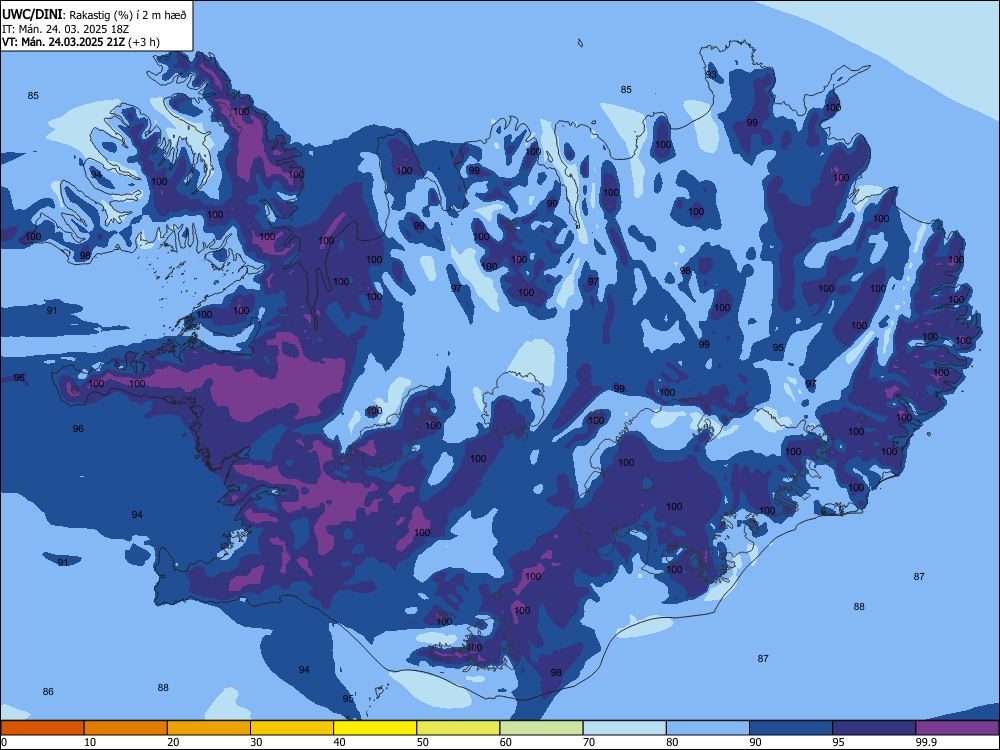Select the 'IT: Mán. 24. 03. 2025 18Z' line
This screenshot has height=750, width=1000.
66,29
